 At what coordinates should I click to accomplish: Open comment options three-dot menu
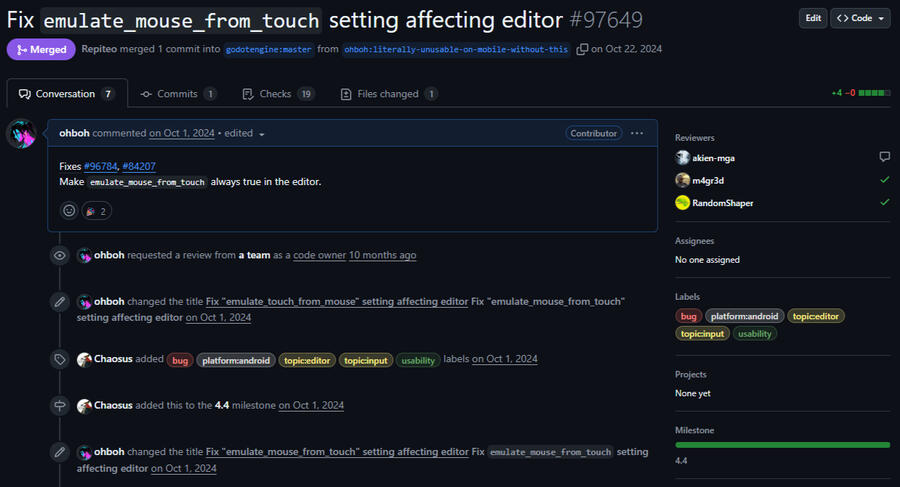pos(637,133)
